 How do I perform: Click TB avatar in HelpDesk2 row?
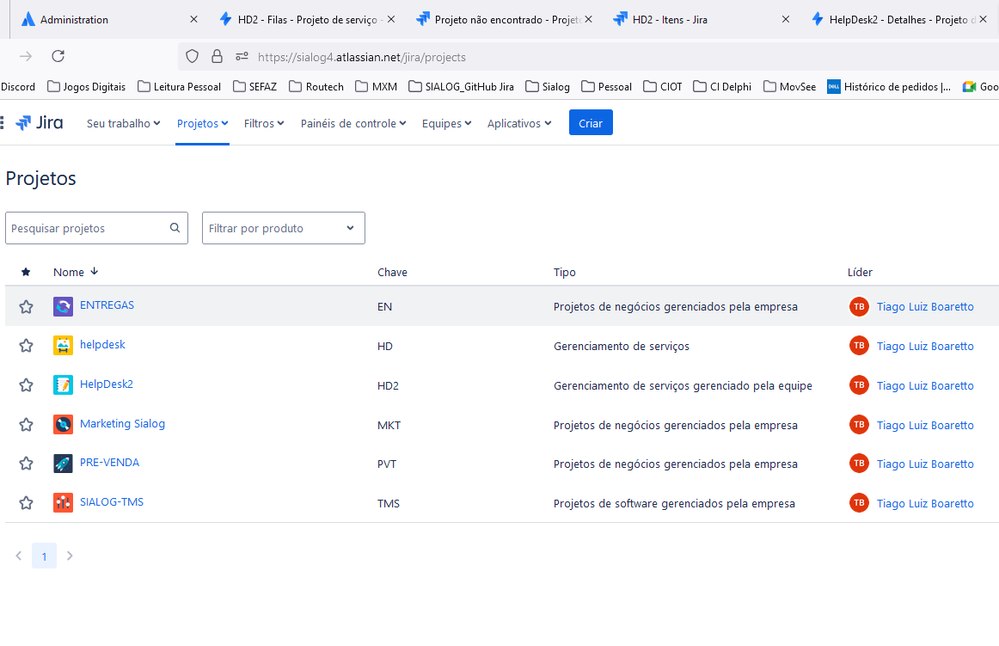(x=859, y=385)
